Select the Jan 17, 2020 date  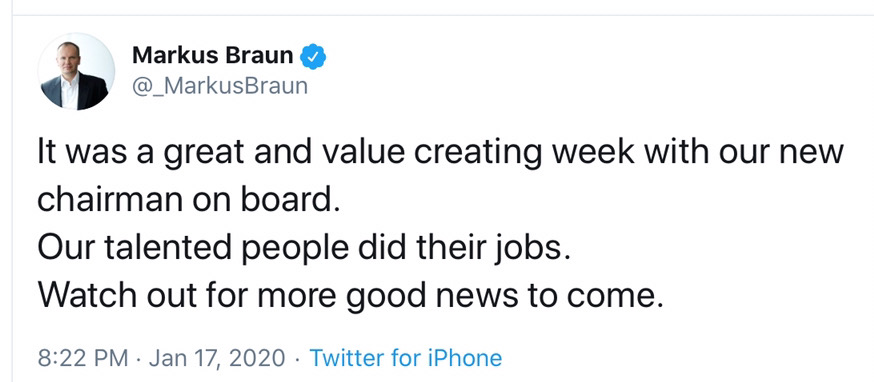click(x=217, y=358)
